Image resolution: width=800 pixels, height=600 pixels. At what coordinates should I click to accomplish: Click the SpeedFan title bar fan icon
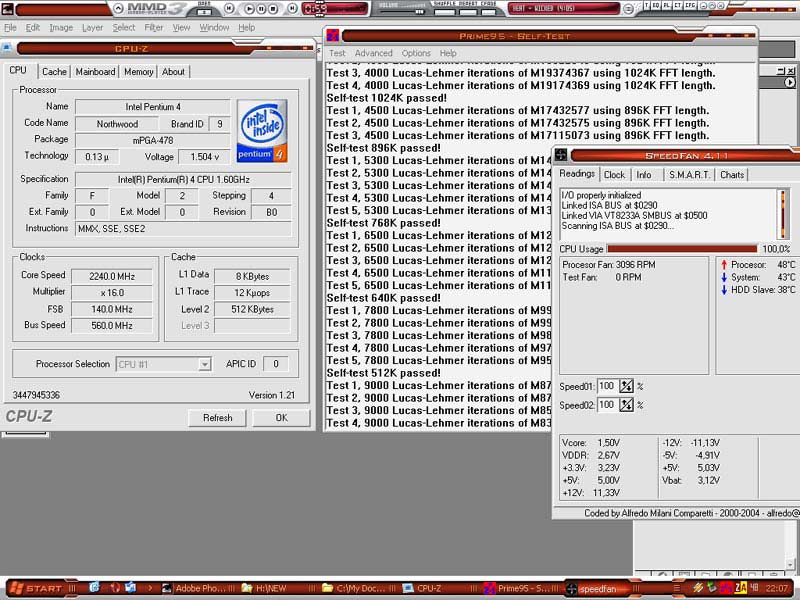click(x=561, y=154)
